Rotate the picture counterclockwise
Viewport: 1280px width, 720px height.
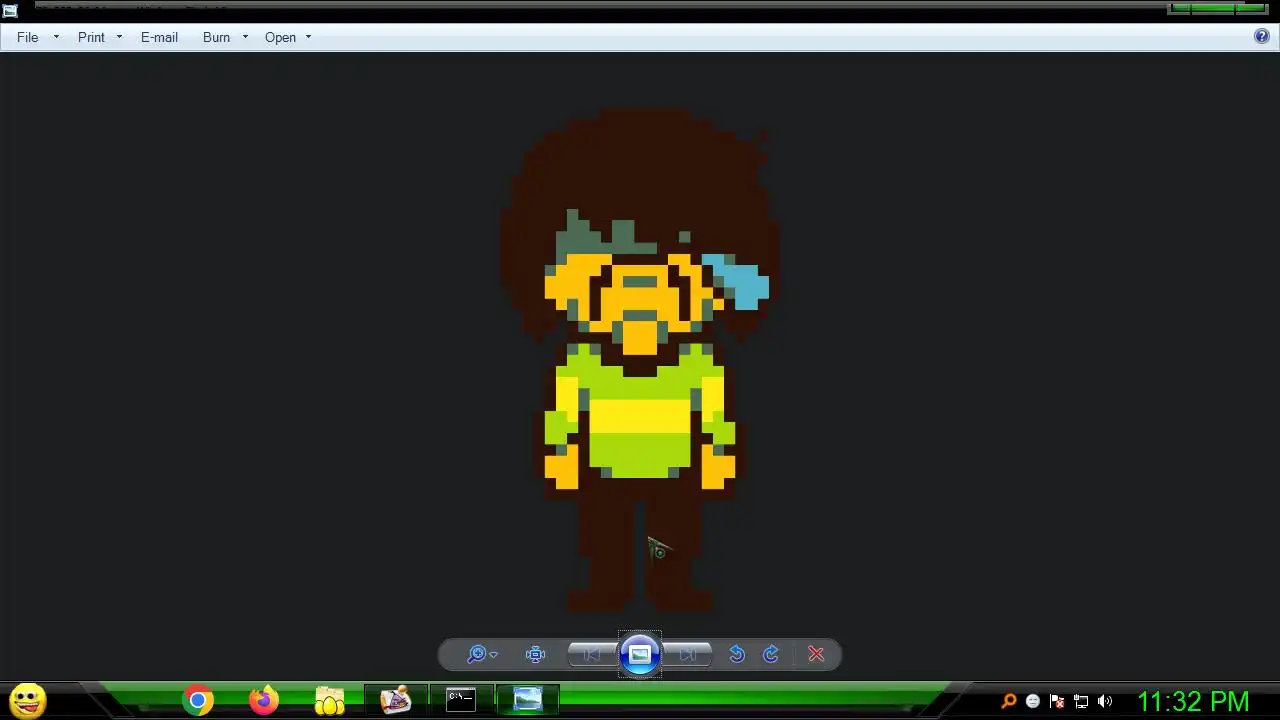coord(737,654)
